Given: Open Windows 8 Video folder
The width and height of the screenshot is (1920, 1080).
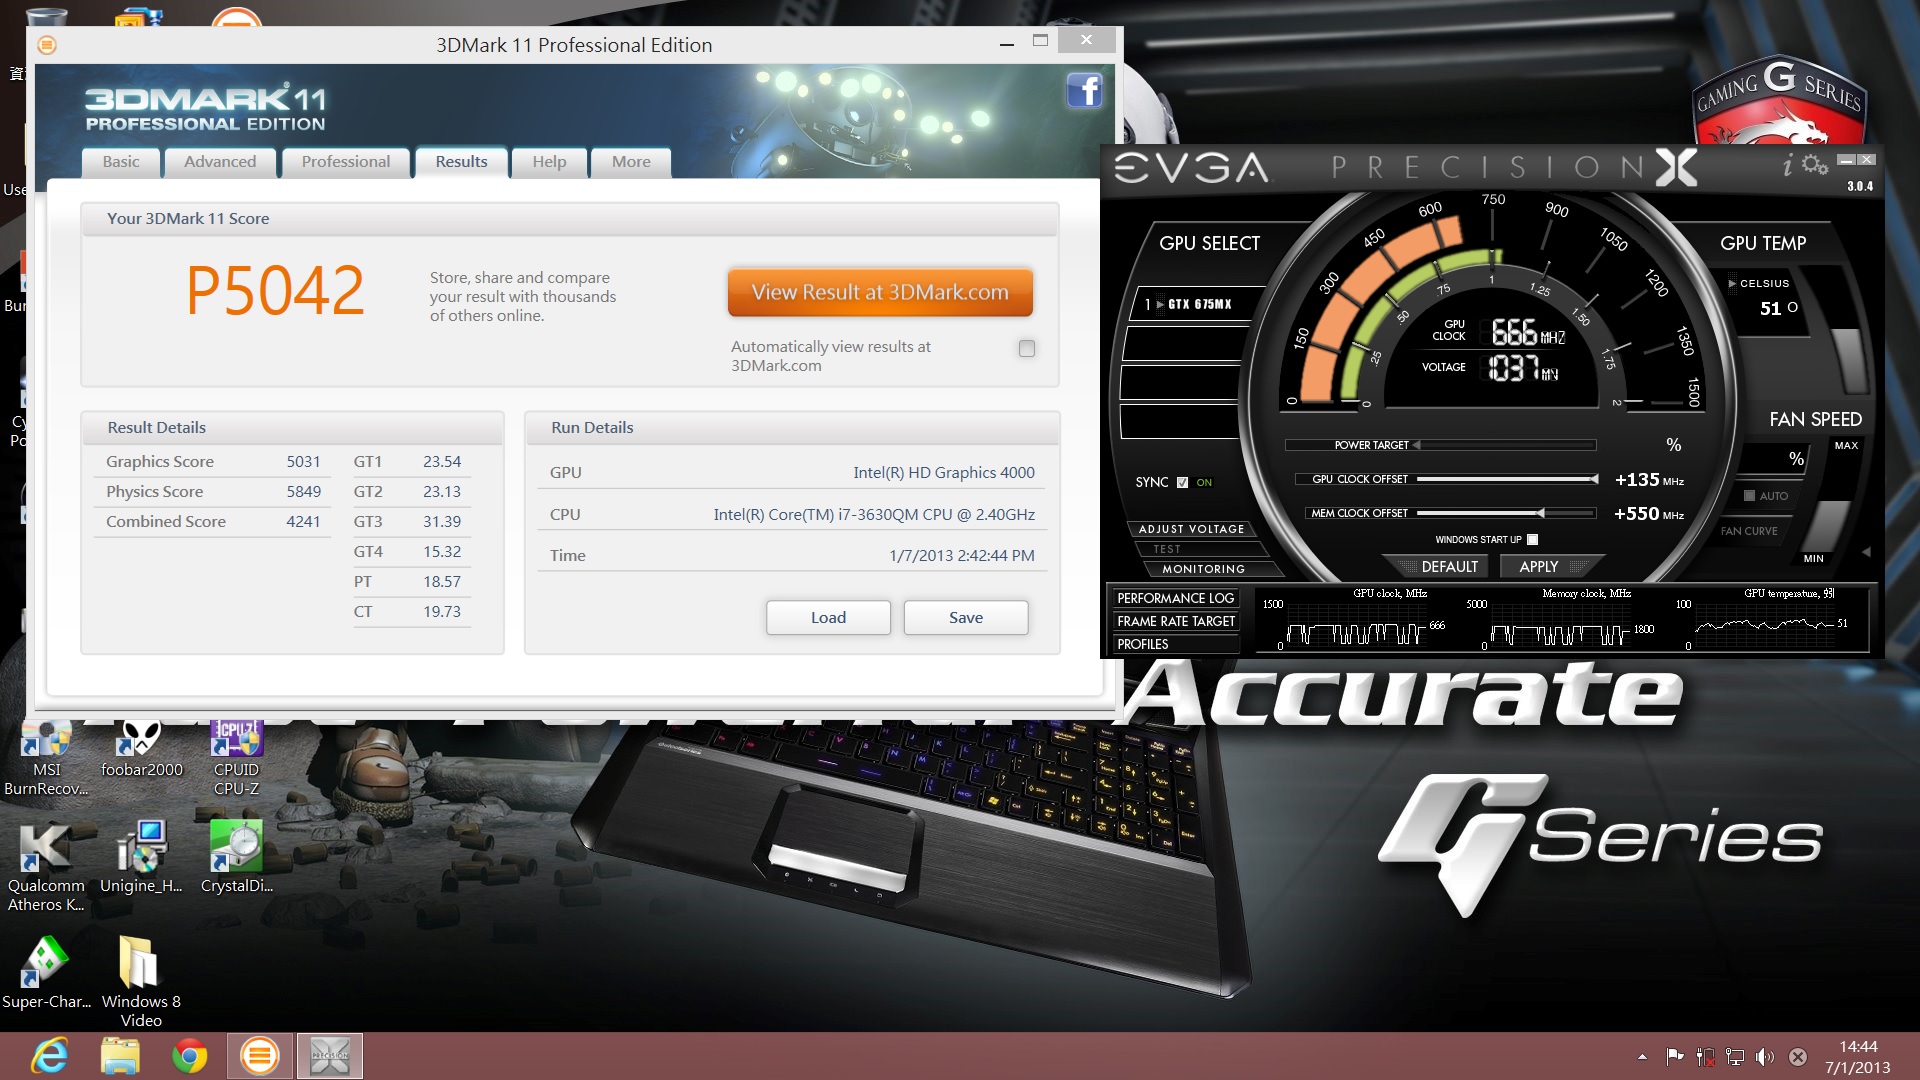Looking at the screenshot, I should (x=141, y=981).
